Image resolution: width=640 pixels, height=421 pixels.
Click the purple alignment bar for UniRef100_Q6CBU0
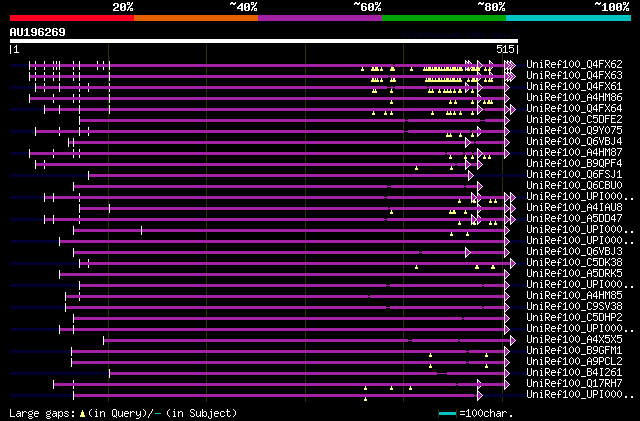[x=276, y=187]
